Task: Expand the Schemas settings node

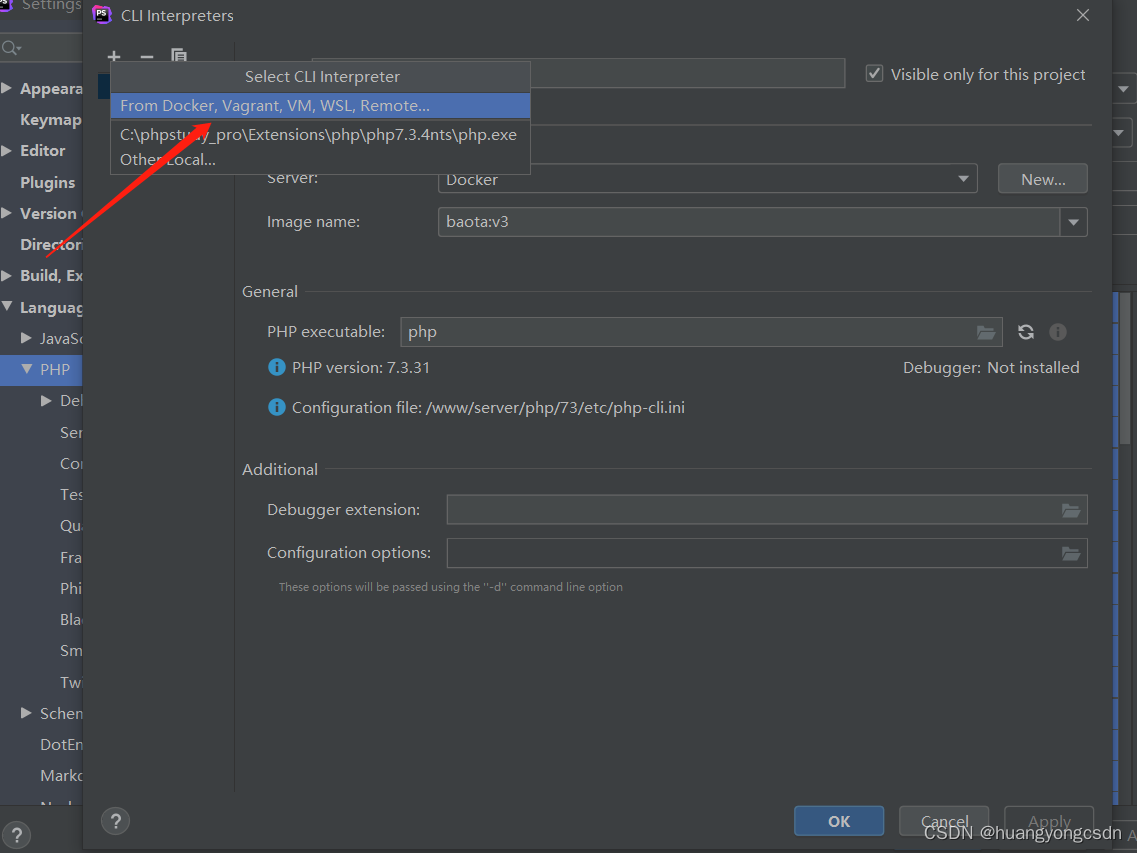Action: tap(26, 713)
